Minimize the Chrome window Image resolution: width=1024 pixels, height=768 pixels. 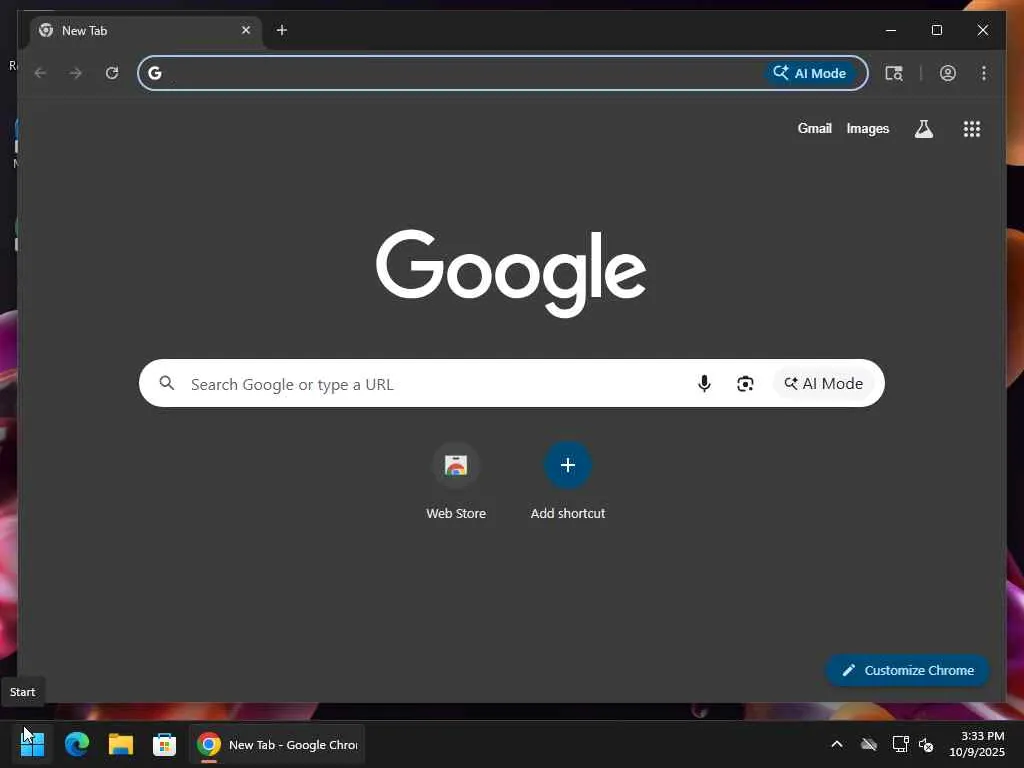(x=891, y=30)
